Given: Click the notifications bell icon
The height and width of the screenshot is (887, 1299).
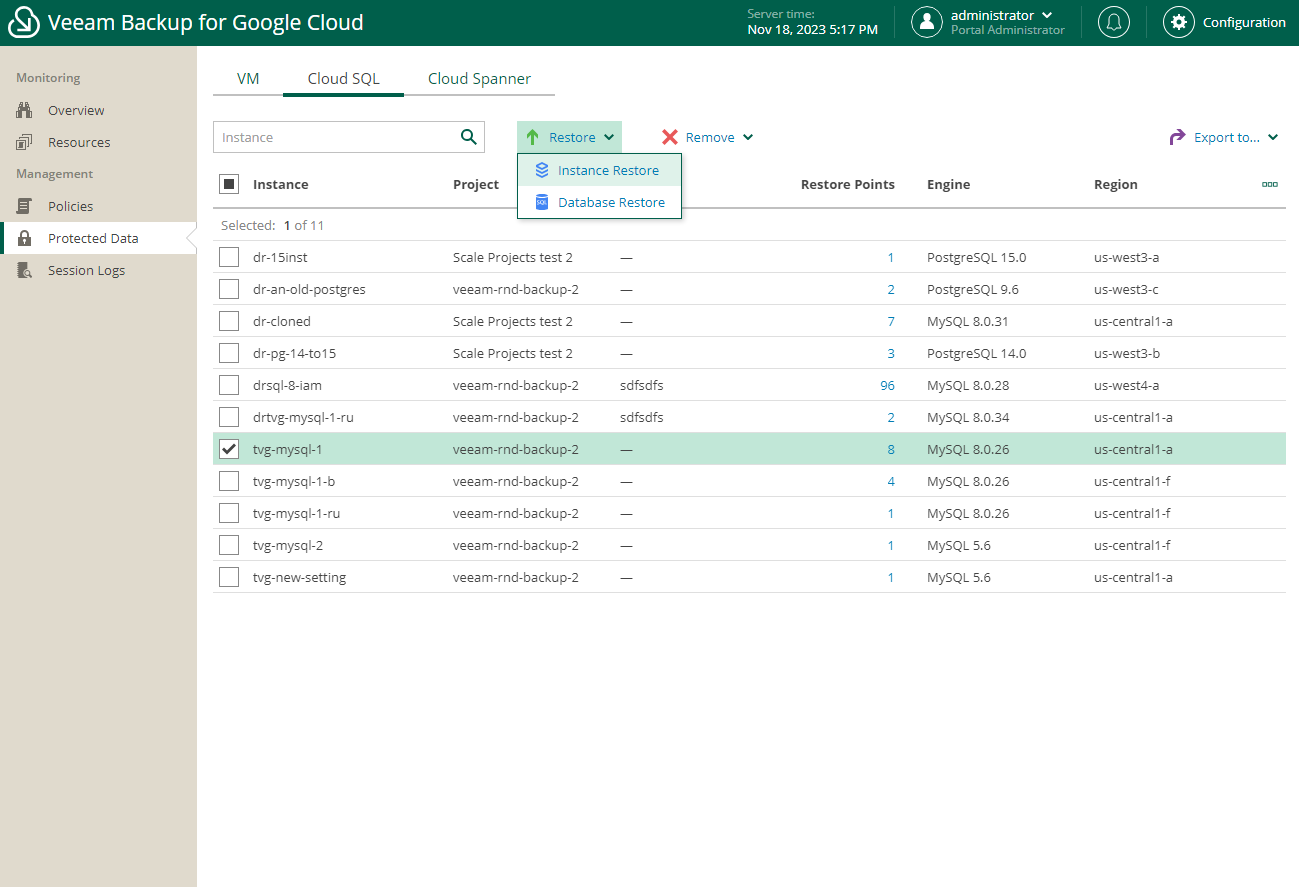Looking at the screenshot, I should [x=1113, y=22].
